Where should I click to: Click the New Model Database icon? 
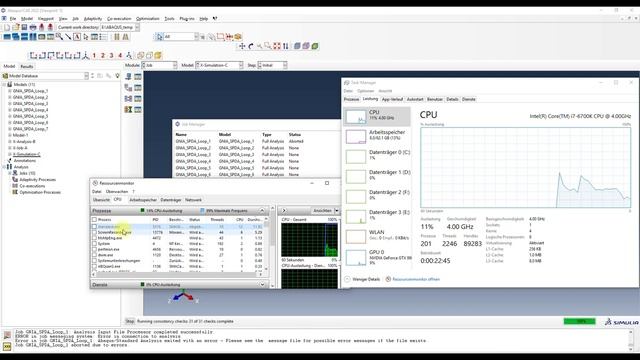pyautogui.click(x=7, y=27)
